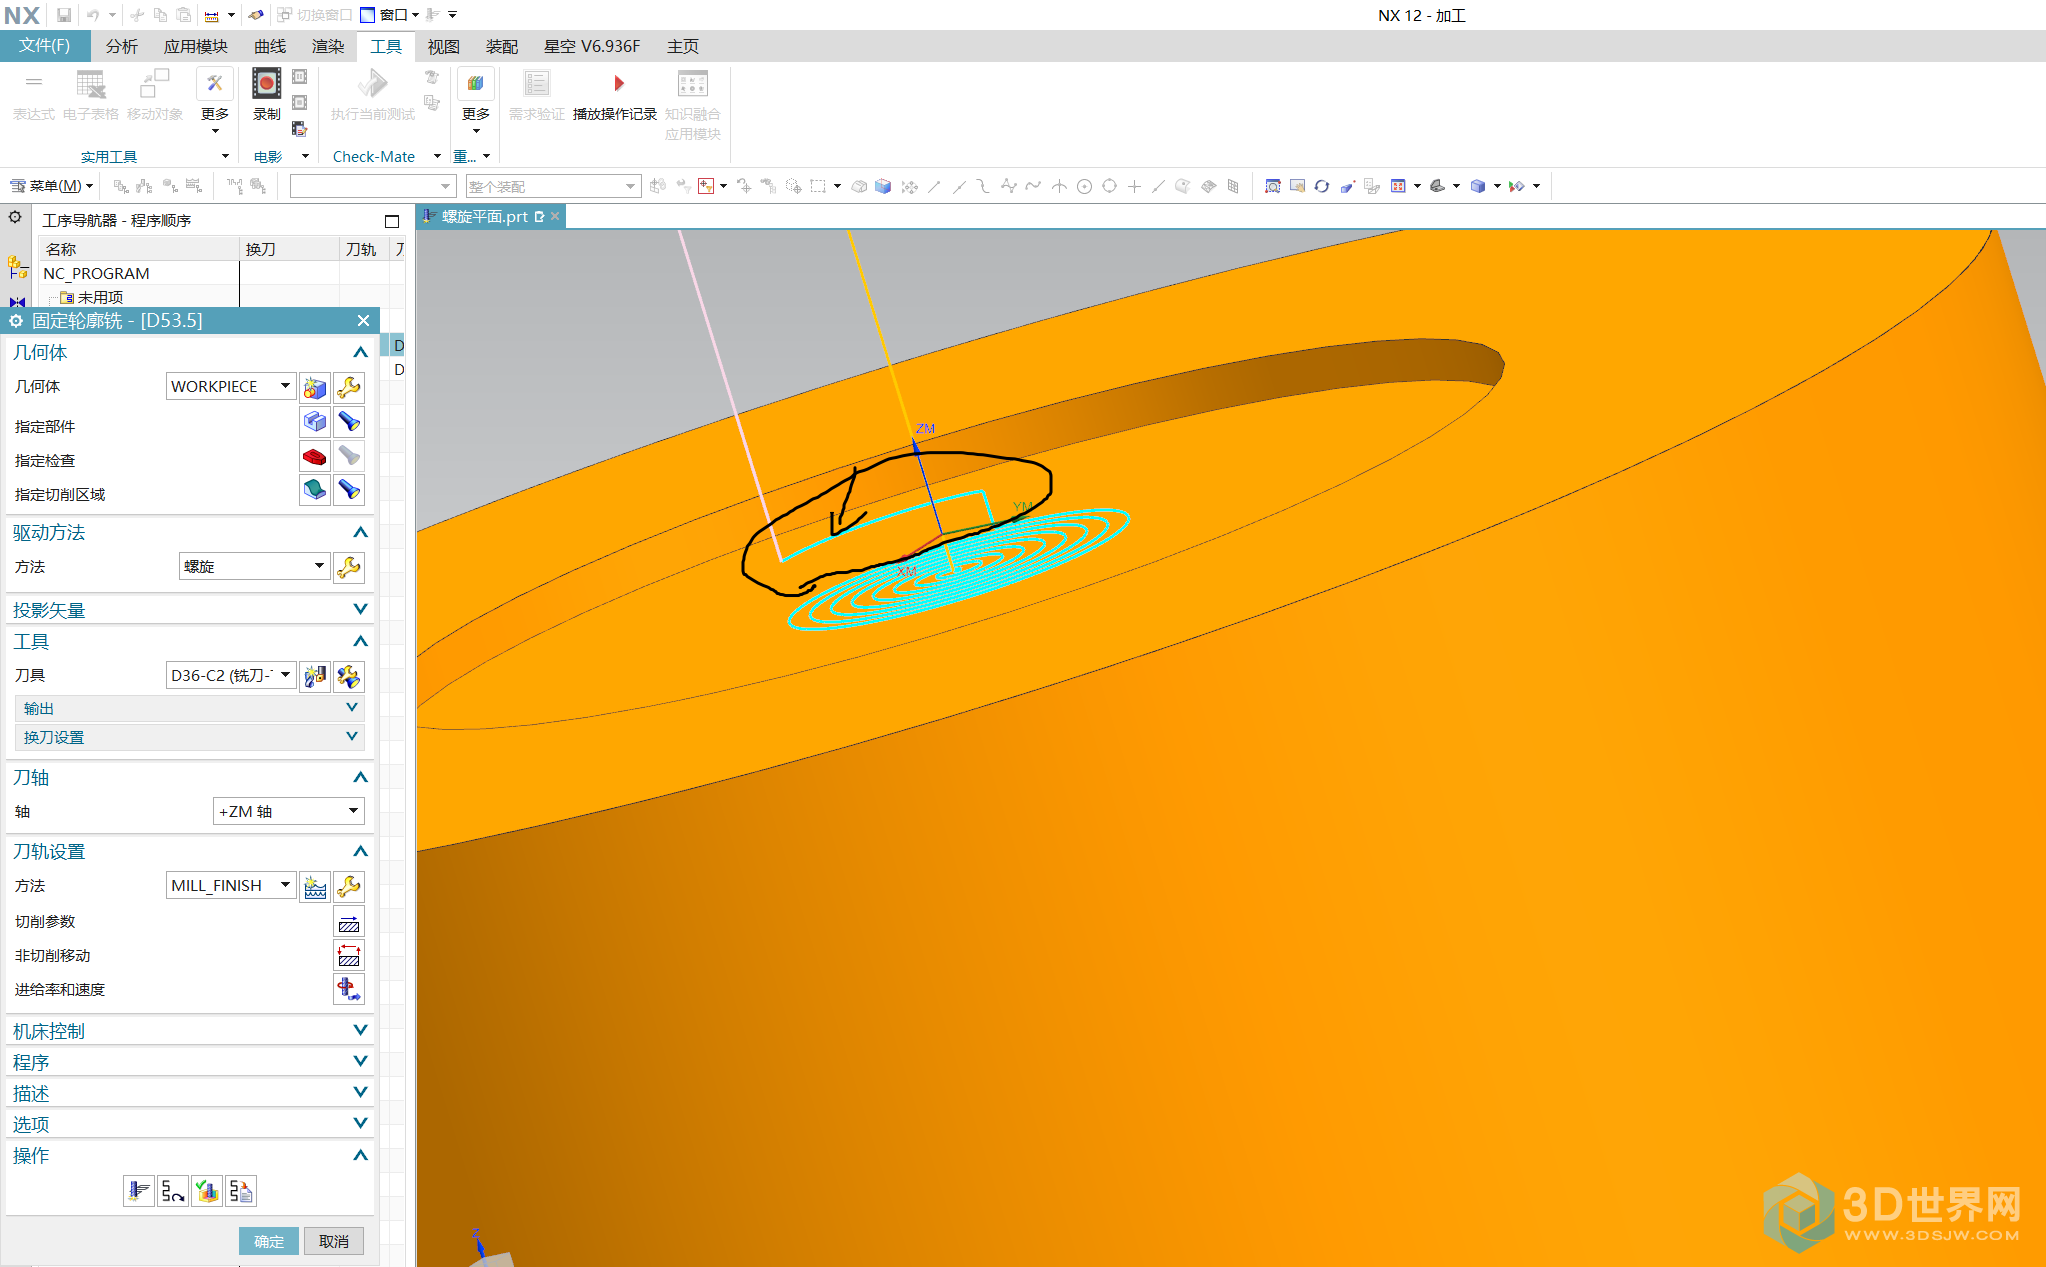Verify tool path icon in 操作 section
The image size is (2046, 1267).
[x=207, y=1191]
